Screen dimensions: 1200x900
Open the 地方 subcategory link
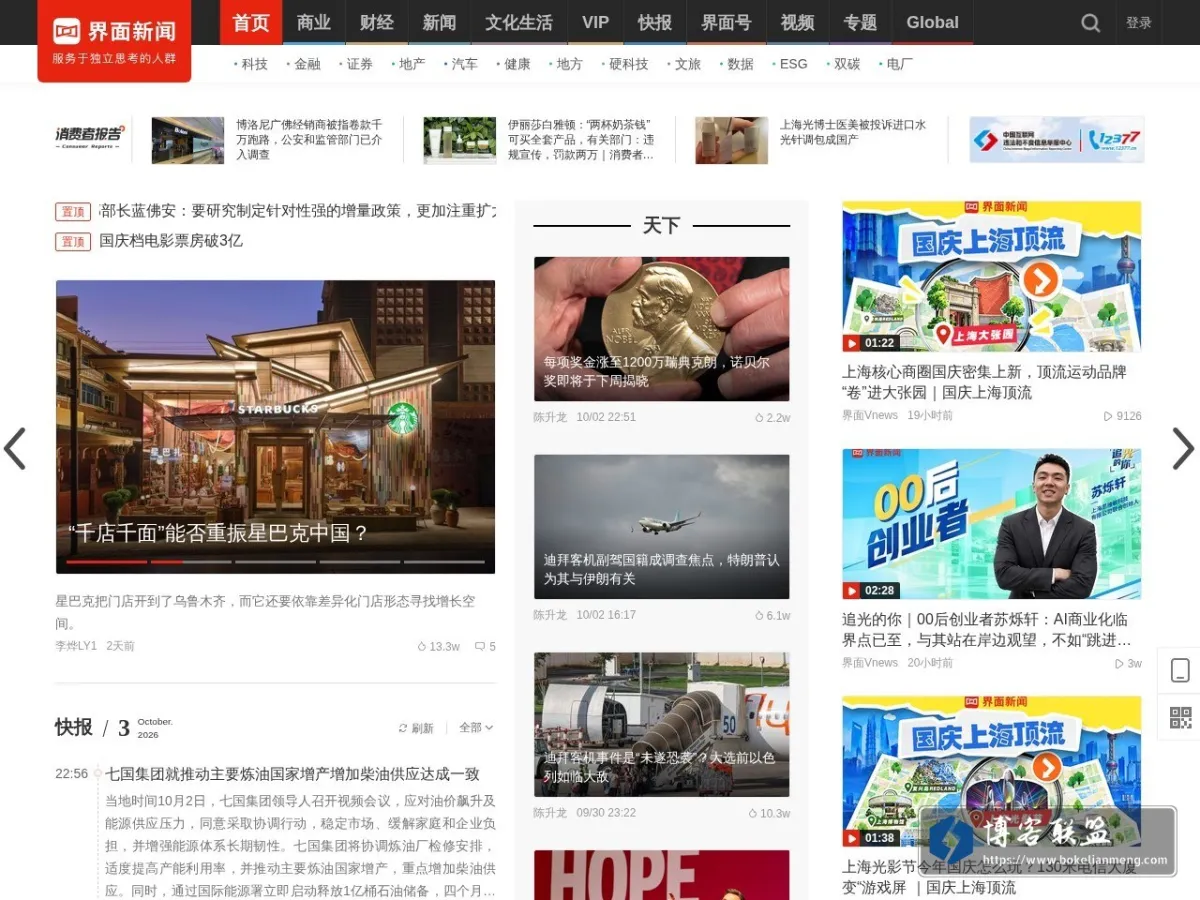570,64
